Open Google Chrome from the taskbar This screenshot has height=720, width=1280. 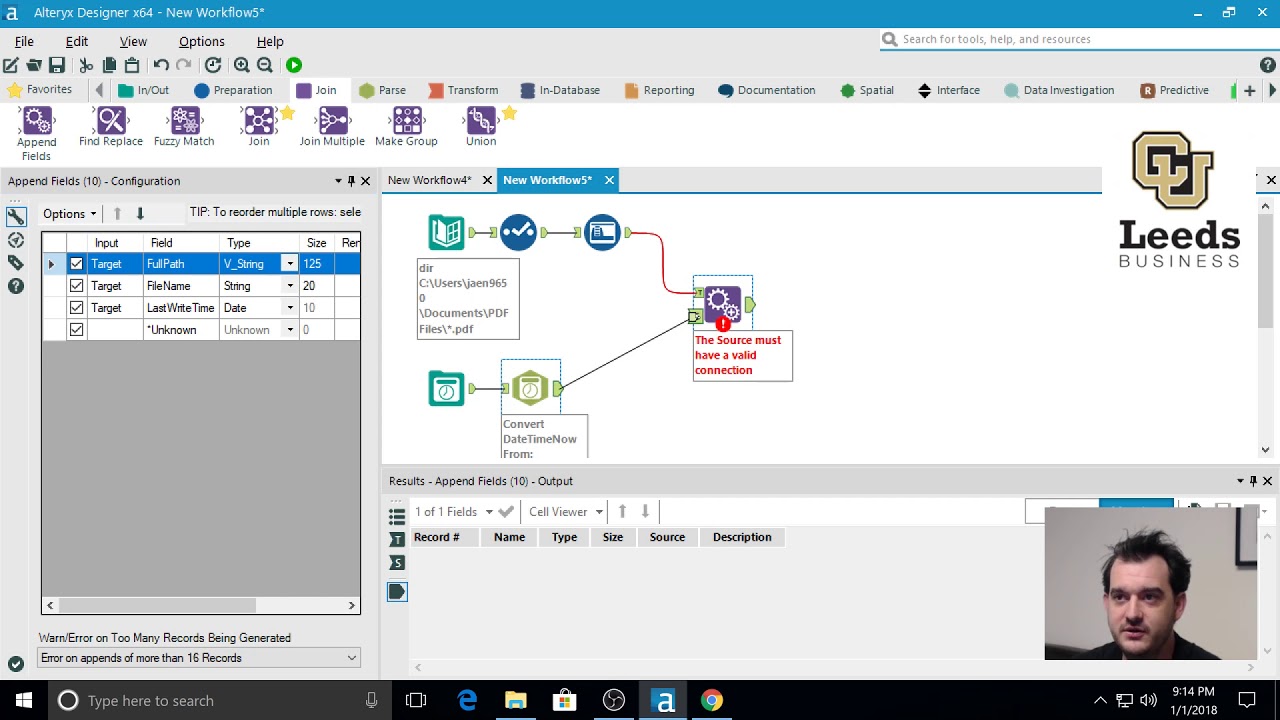tap(712, 700)
